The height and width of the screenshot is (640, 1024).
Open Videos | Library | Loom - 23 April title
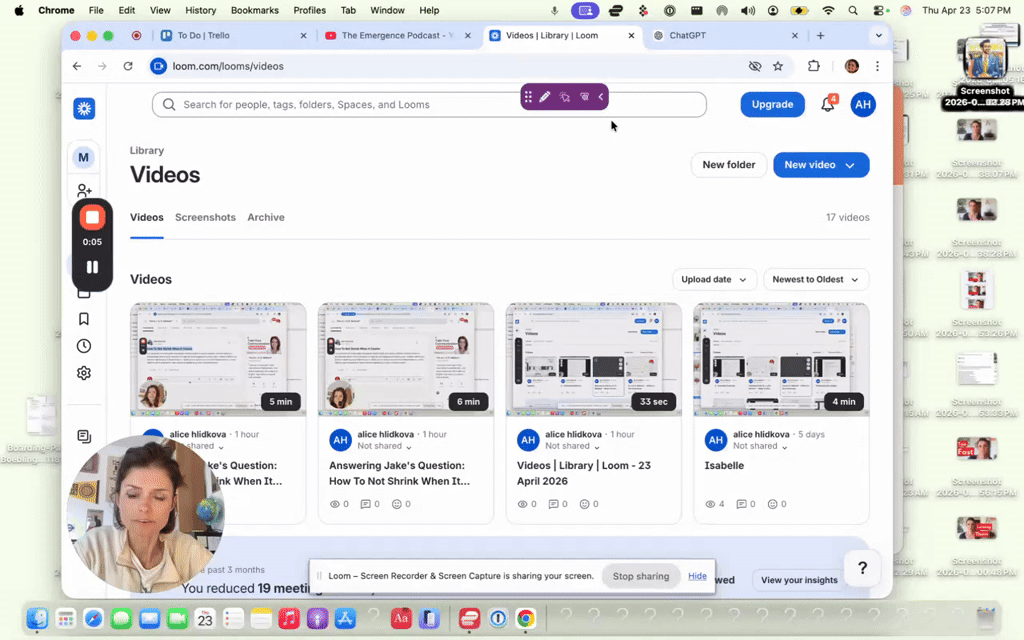point(584,473)
